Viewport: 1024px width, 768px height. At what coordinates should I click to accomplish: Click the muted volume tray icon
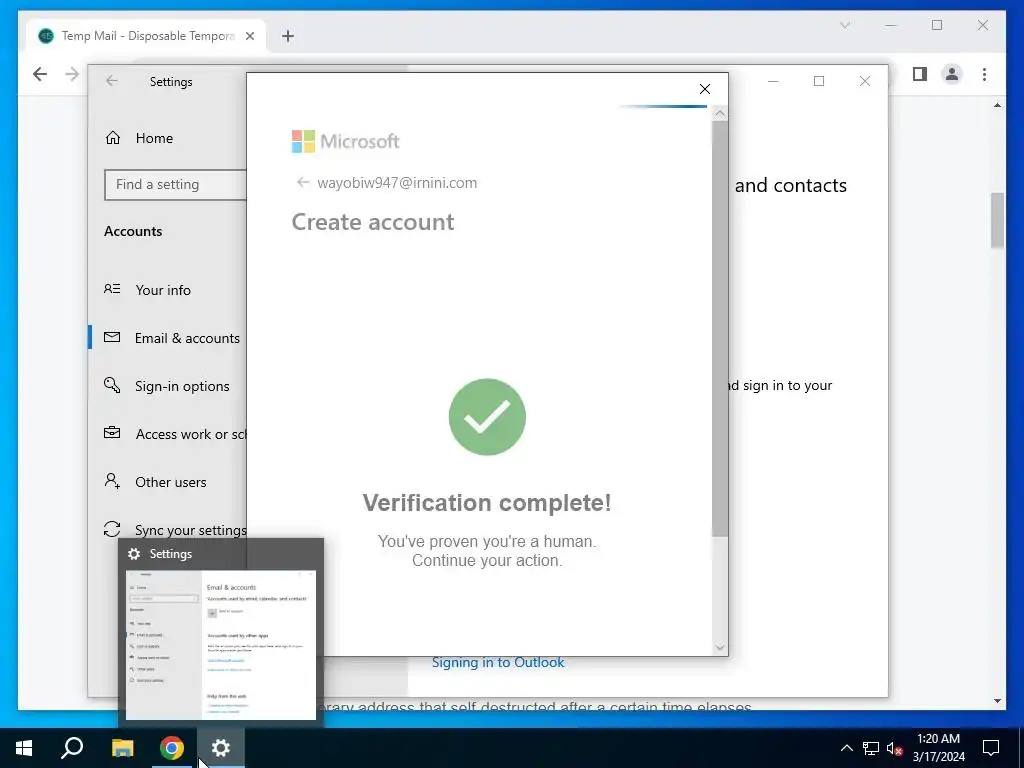pyautogui.click(x=895, y=748)
